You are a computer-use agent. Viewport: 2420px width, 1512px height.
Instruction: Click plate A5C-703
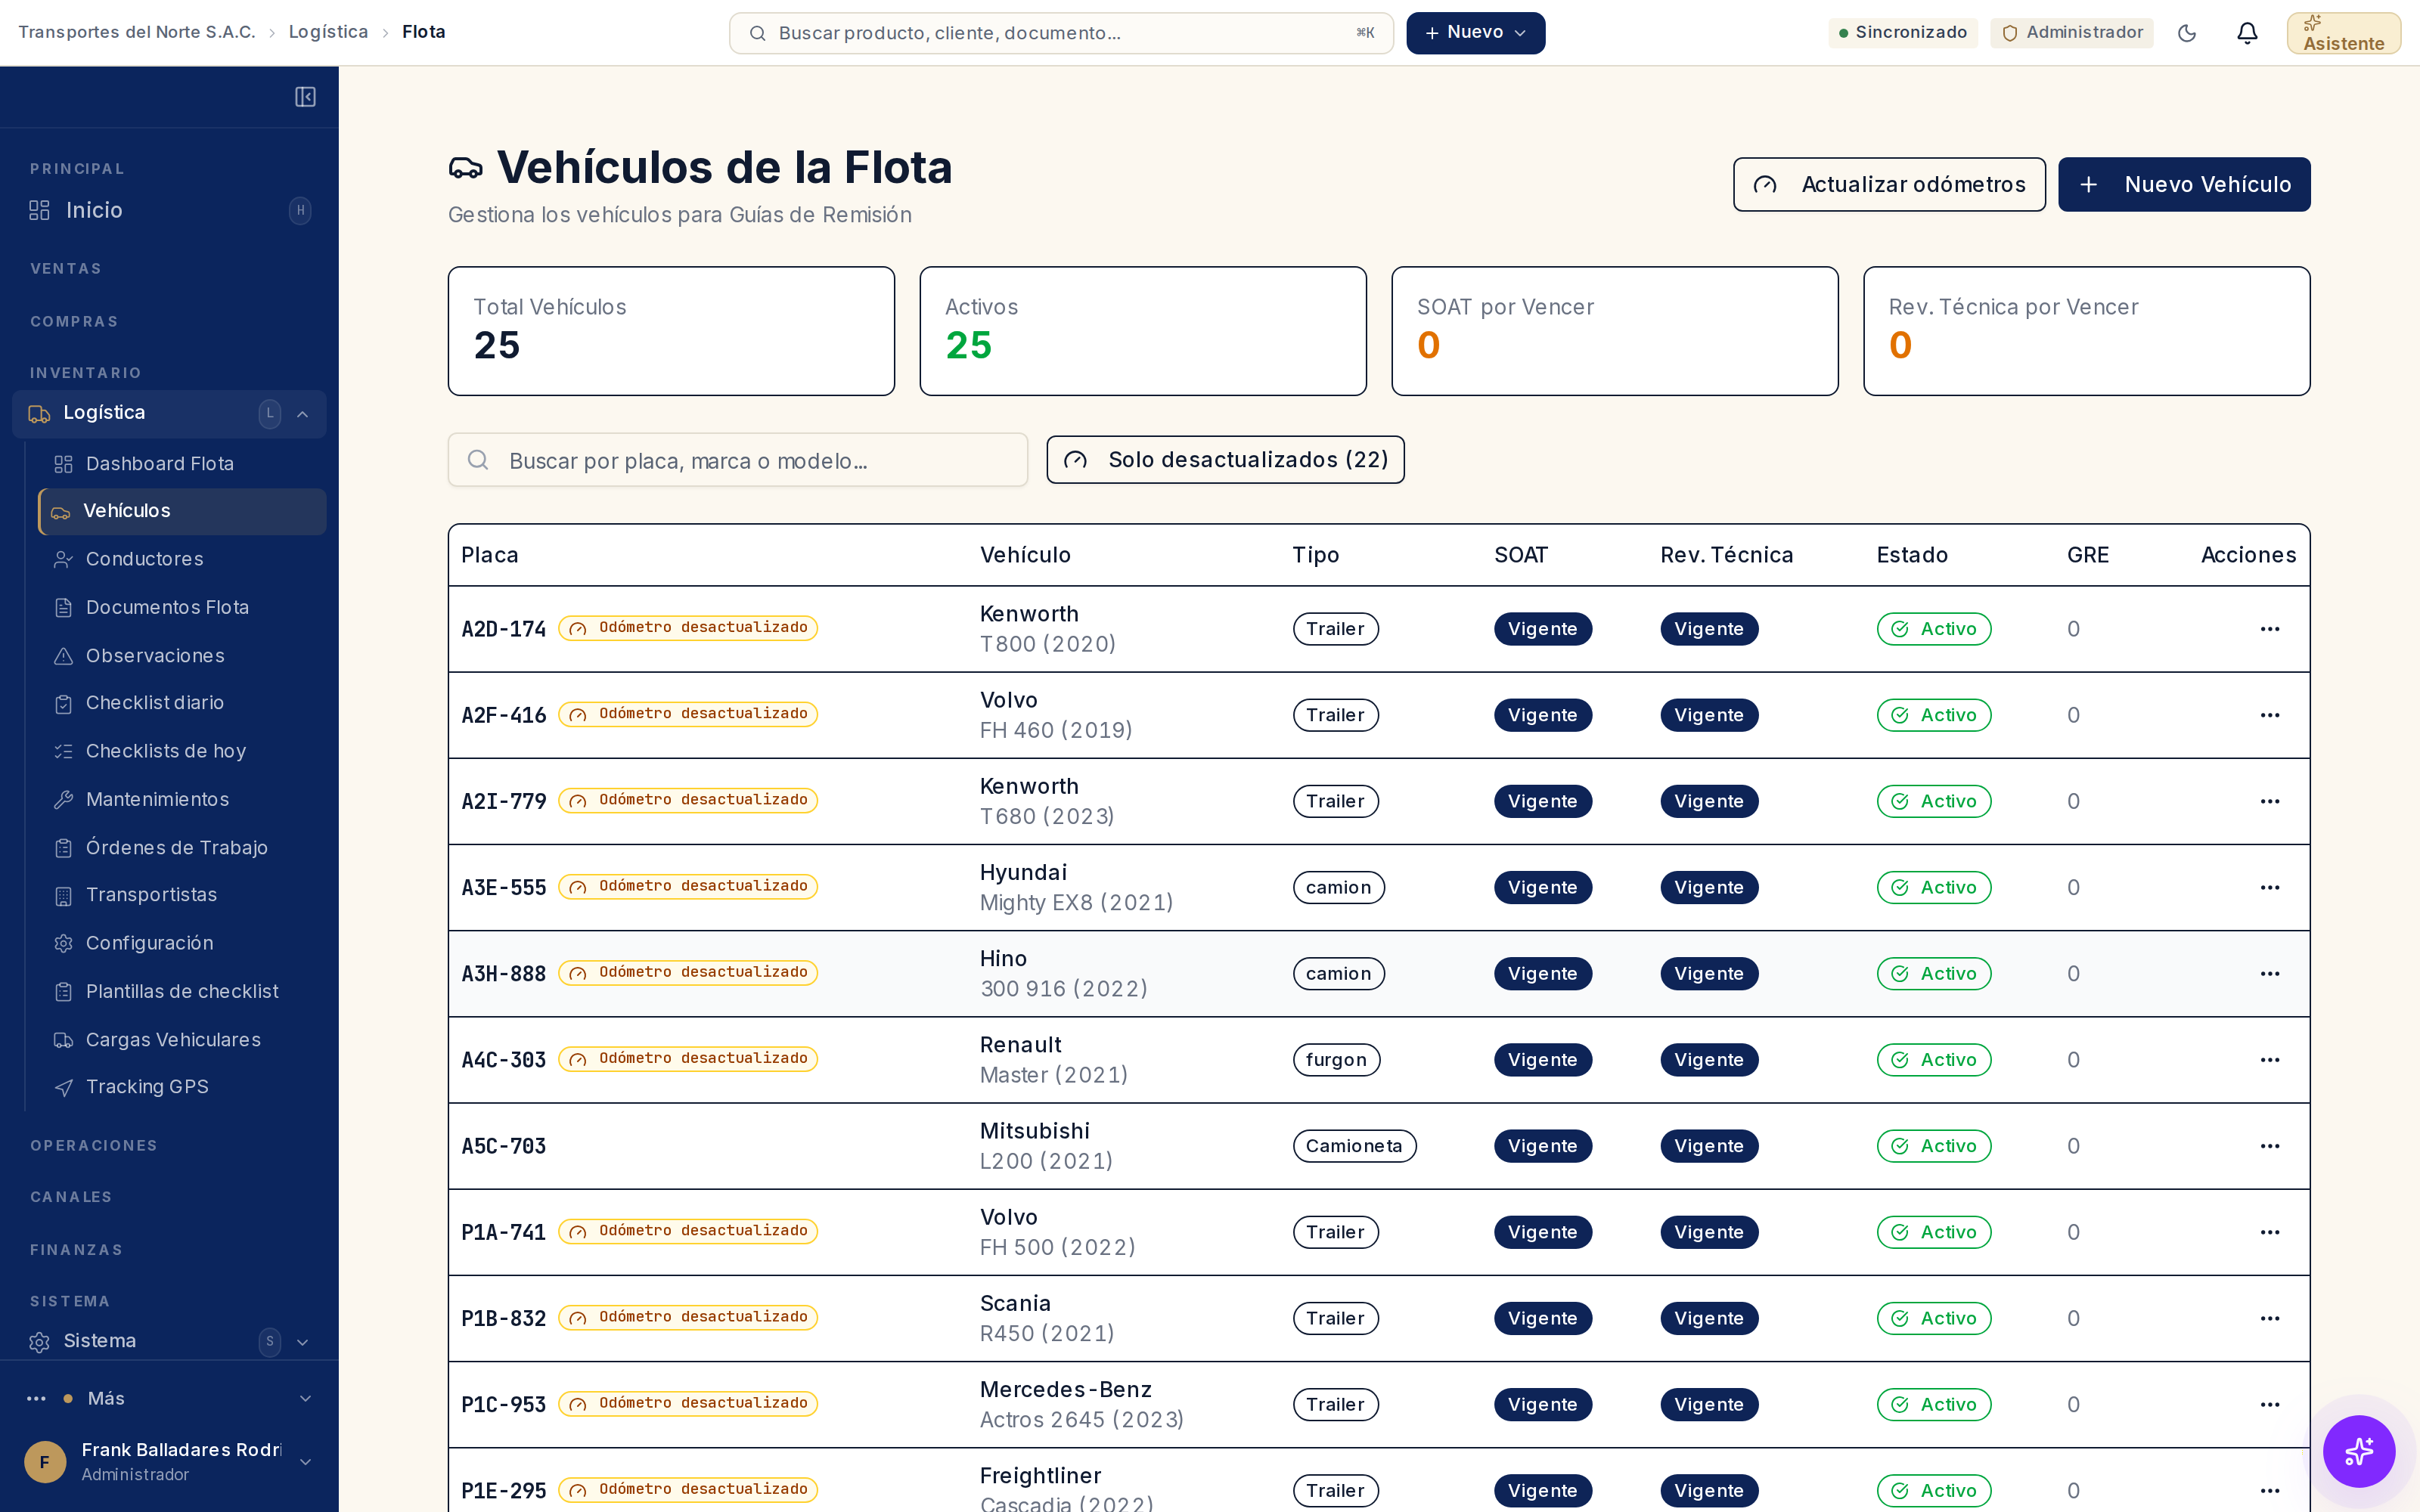tap(504, 1146)
